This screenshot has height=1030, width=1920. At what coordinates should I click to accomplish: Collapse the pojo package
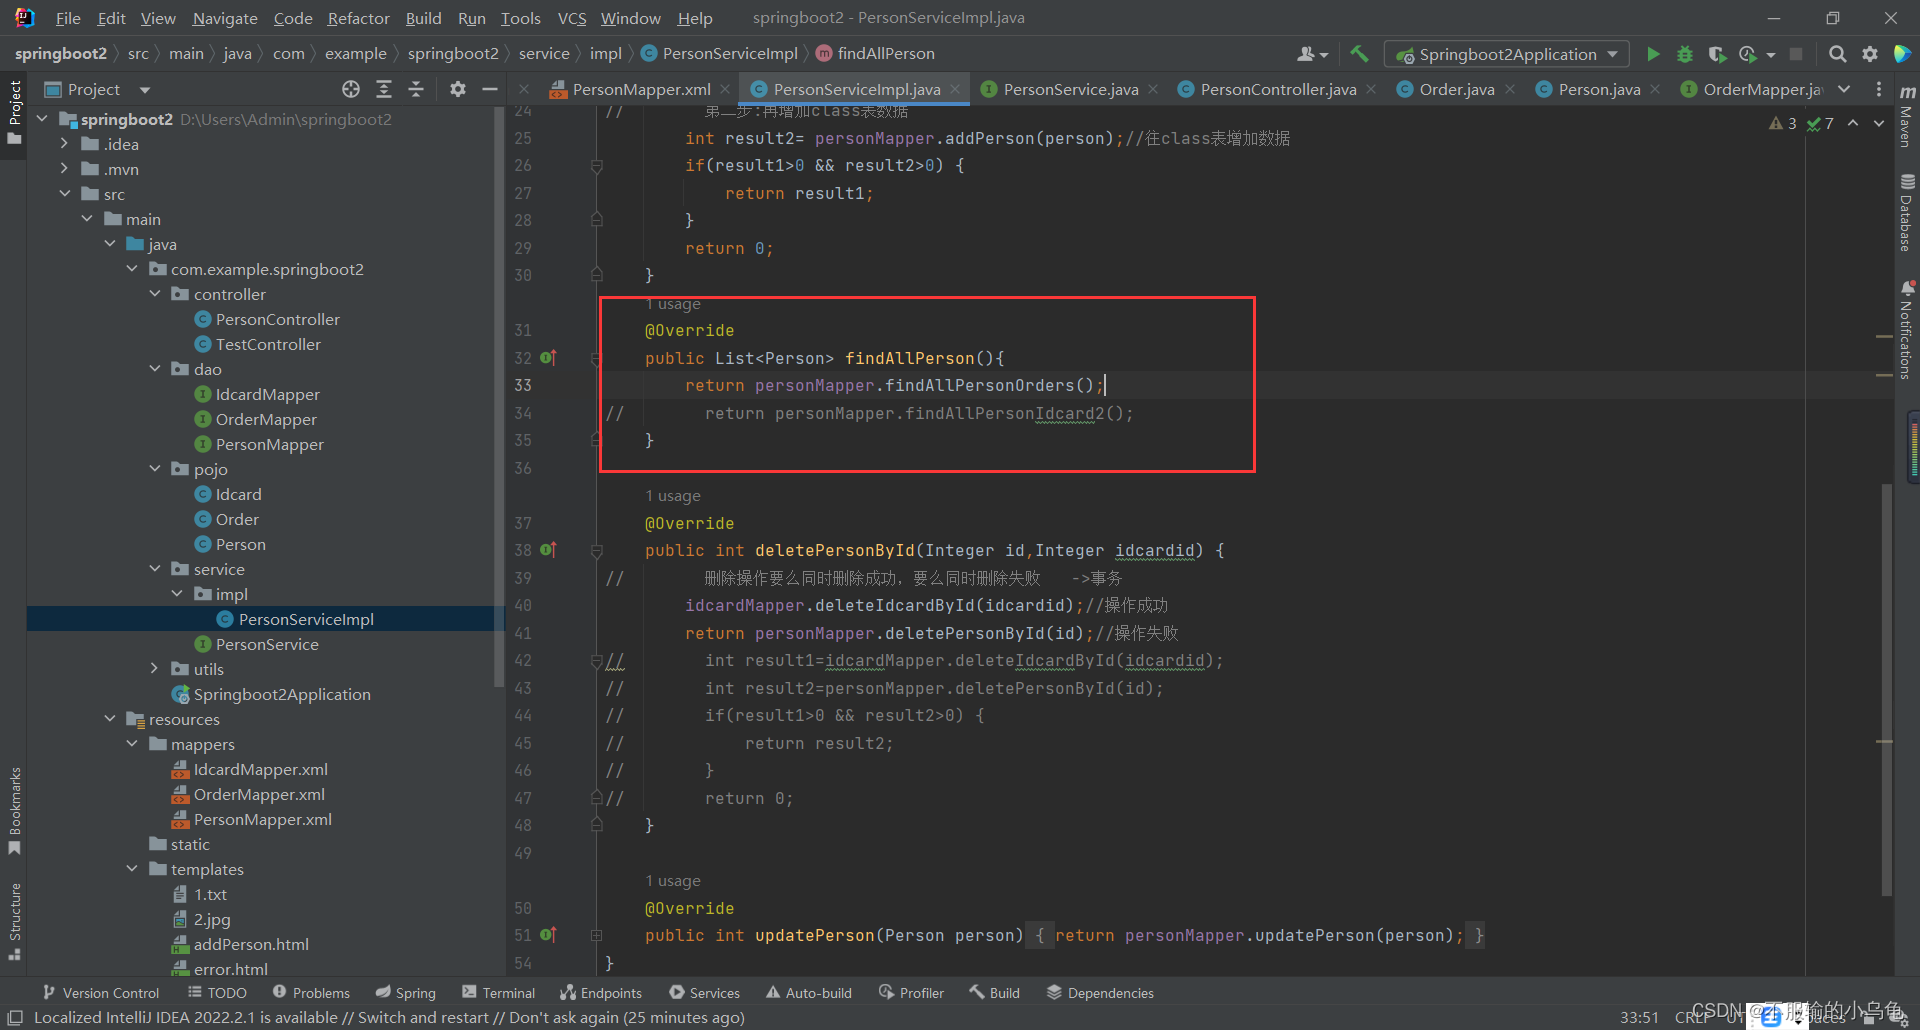(x=154, y=469)
